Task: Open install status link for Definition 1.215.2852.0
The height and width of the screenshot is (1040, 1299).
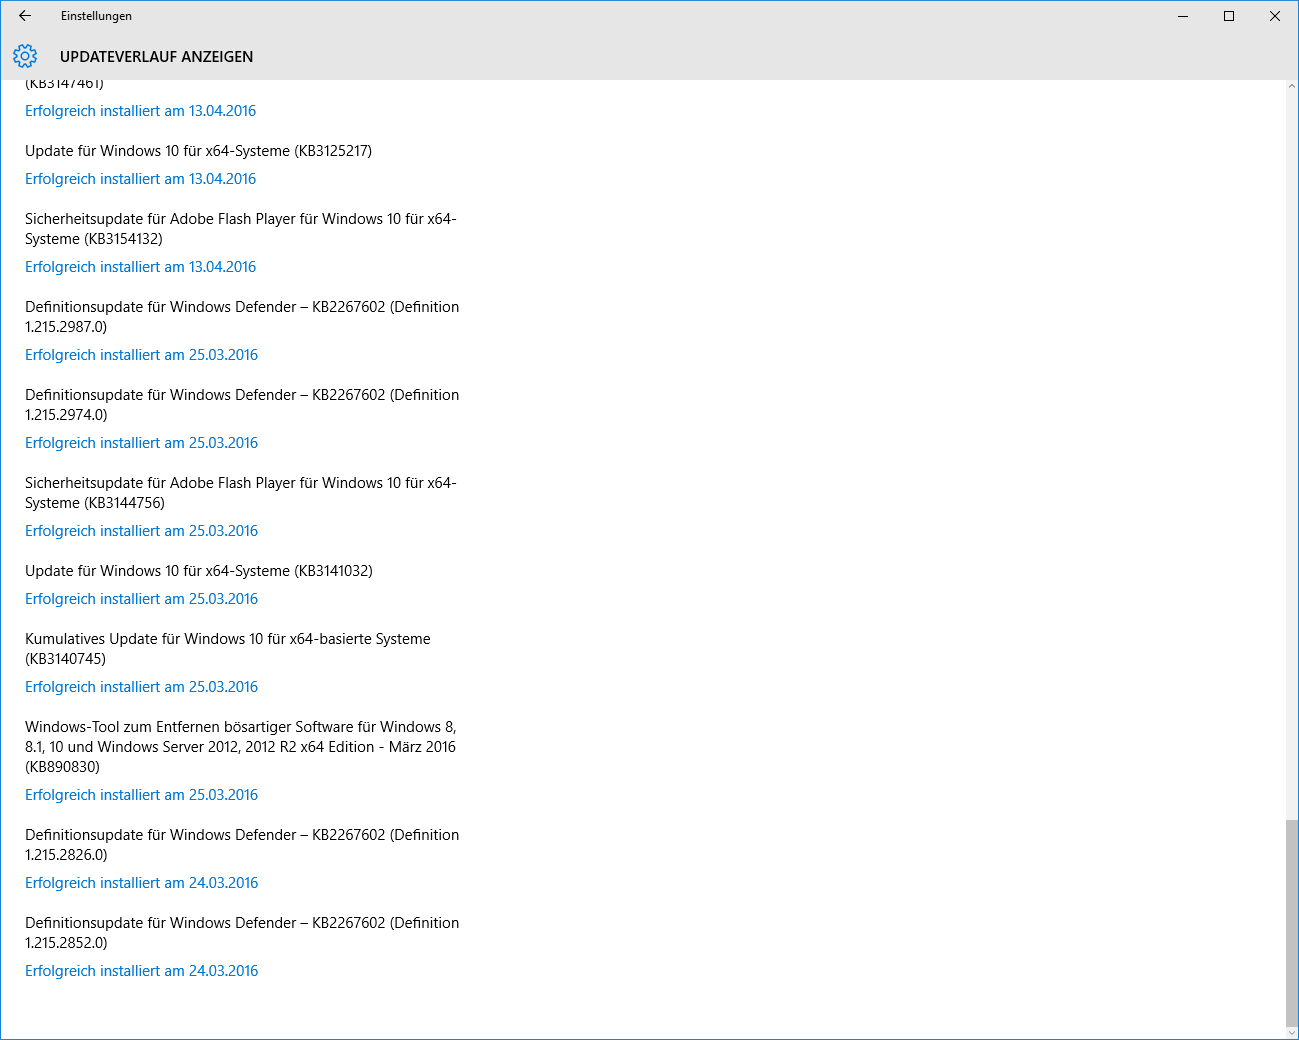Action: 141,971
